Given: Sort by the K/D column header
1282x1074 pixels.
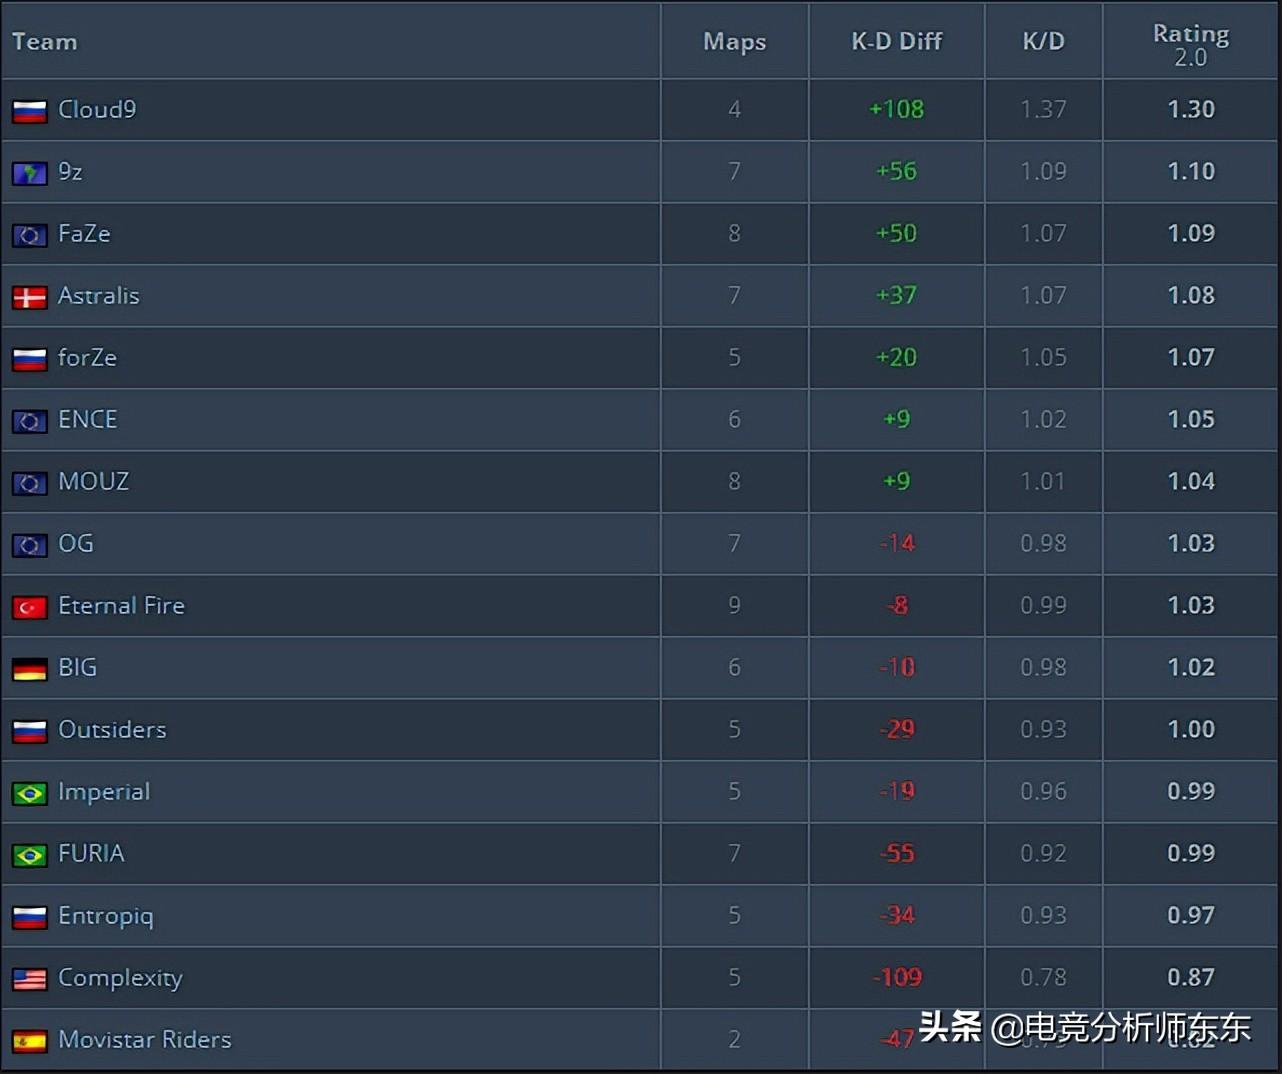Looking at the screenshot, I should click(x=1043, y=41).
